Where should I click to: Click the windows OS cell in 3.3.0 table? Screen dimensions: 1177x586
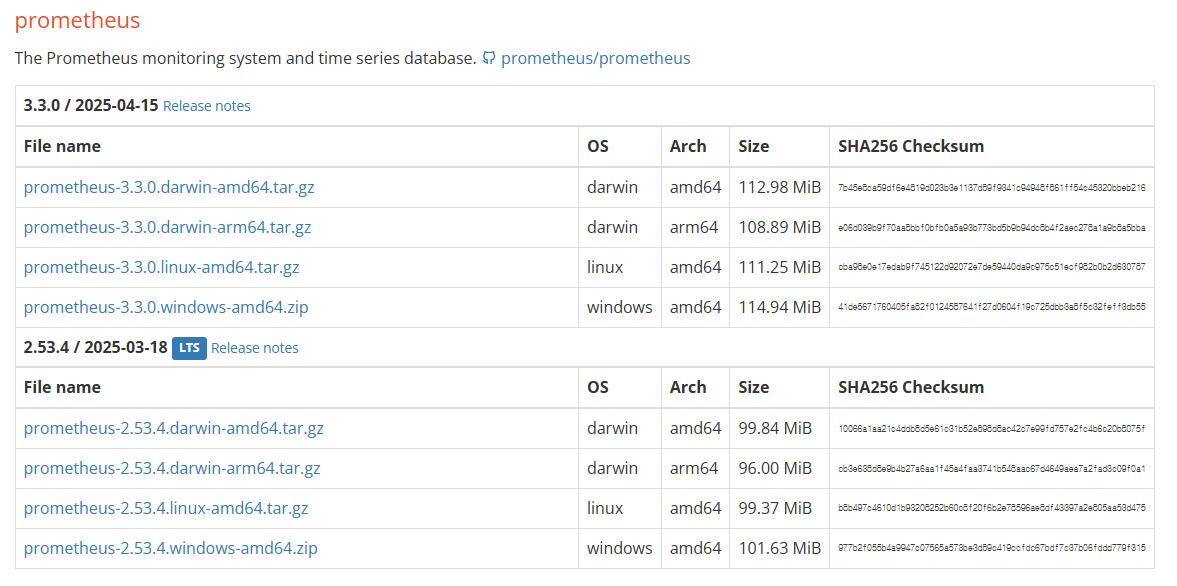619,307
